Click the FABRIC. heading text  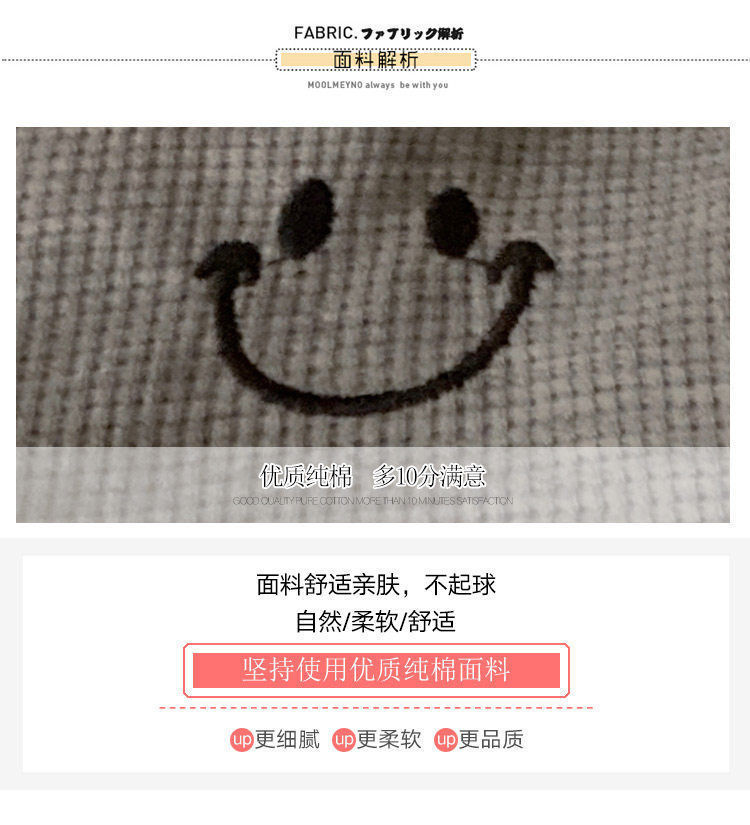(325, 33)
